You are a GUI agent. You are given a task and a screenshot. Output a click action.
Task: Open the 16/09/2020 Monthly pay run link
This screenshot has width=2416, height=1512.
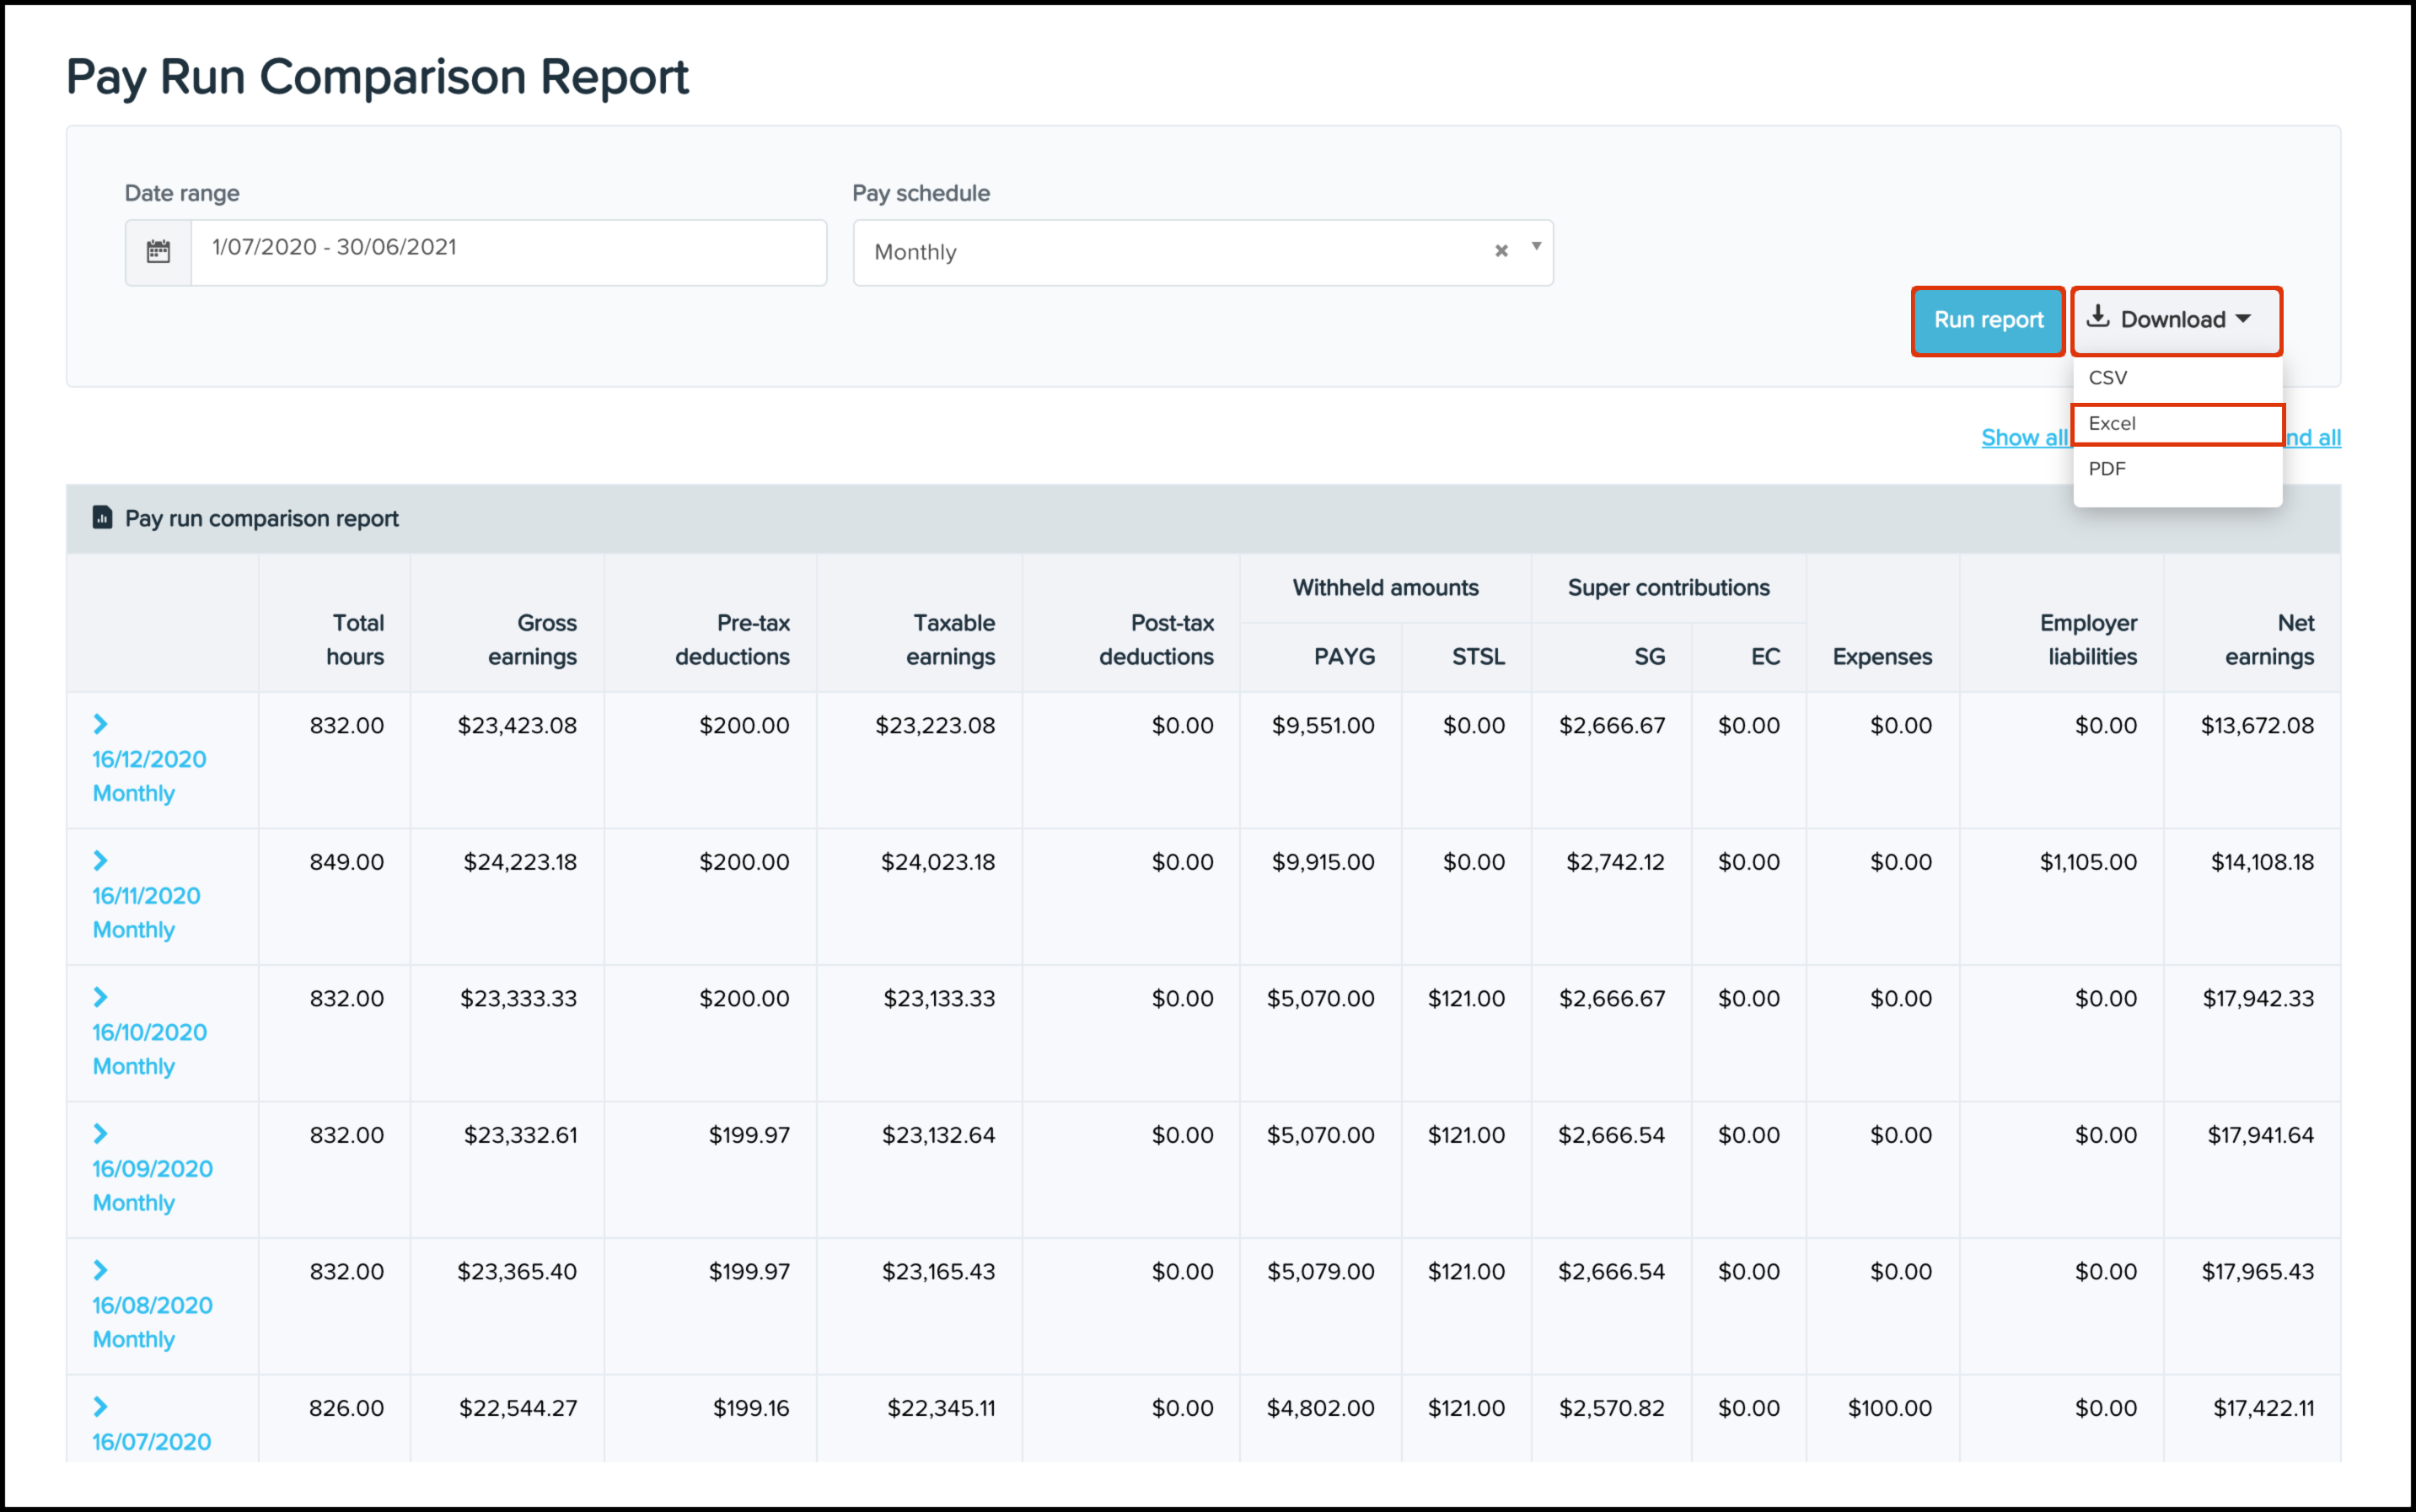(152, 1169)
